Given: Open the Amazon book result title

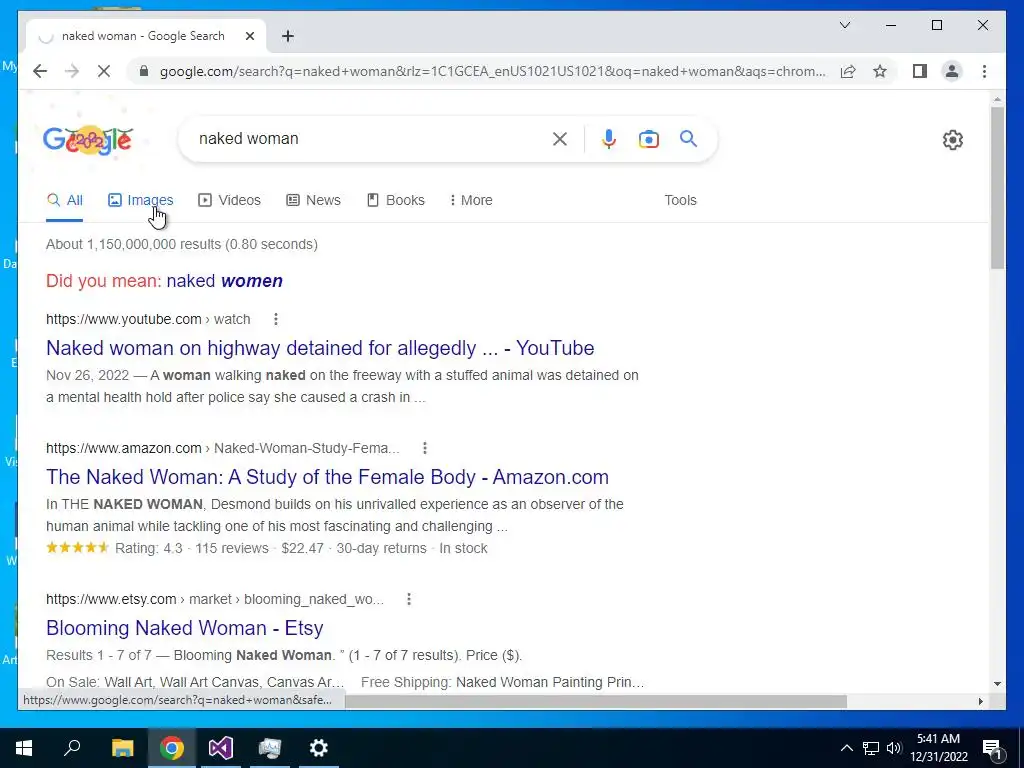Looking at the screenshot, I should [x=327, y=477].
